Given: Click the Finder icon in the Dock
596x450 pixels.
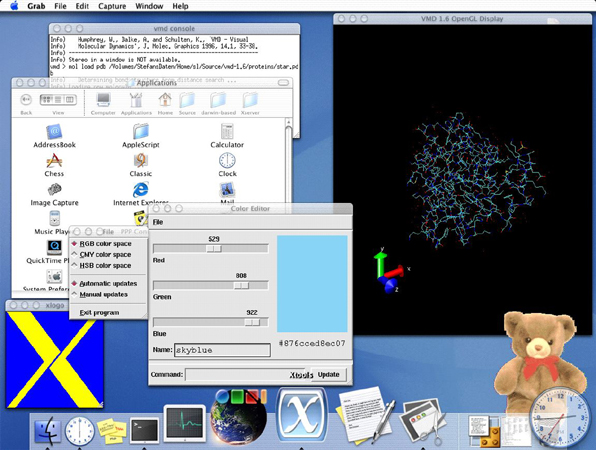Looking at the screenshot, I should click(47, 431).
